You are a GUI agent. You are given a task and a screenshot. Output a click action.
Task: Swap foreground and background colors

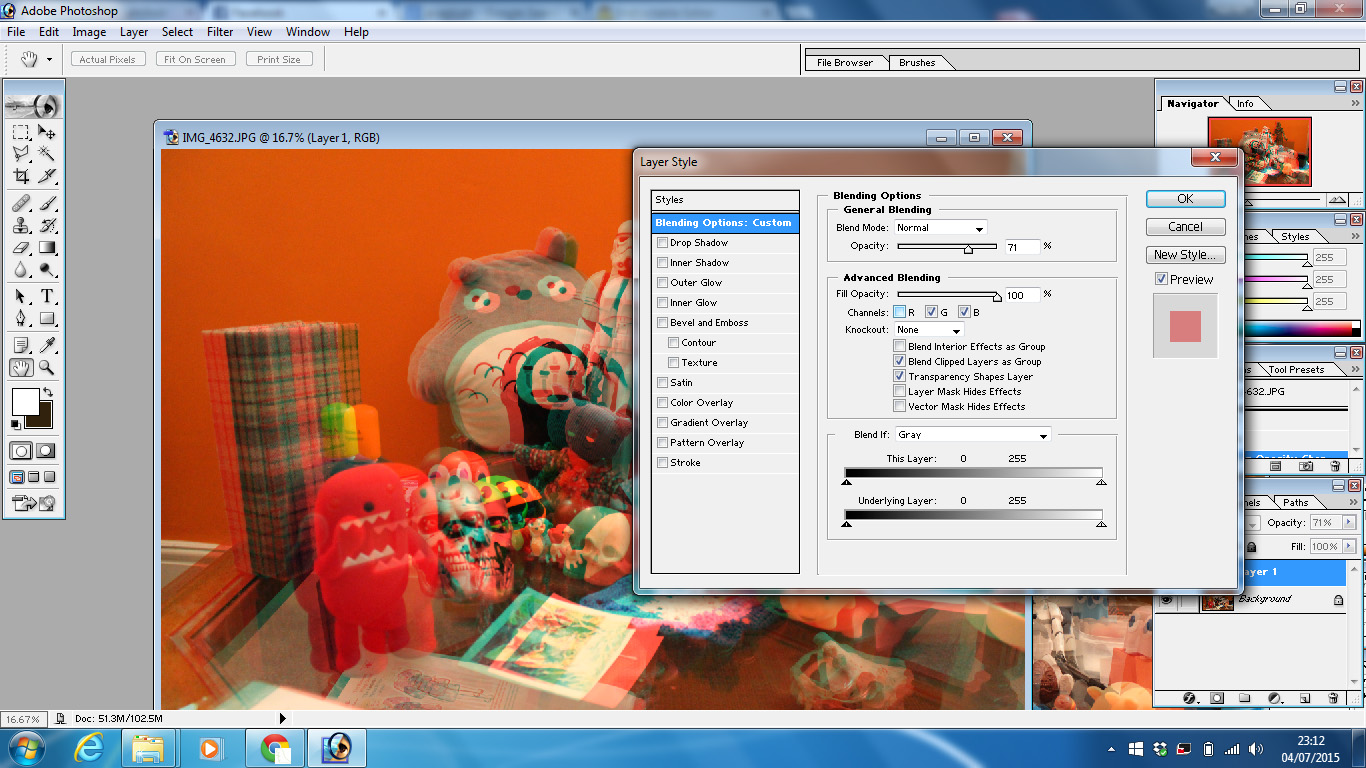click(49, 392)
